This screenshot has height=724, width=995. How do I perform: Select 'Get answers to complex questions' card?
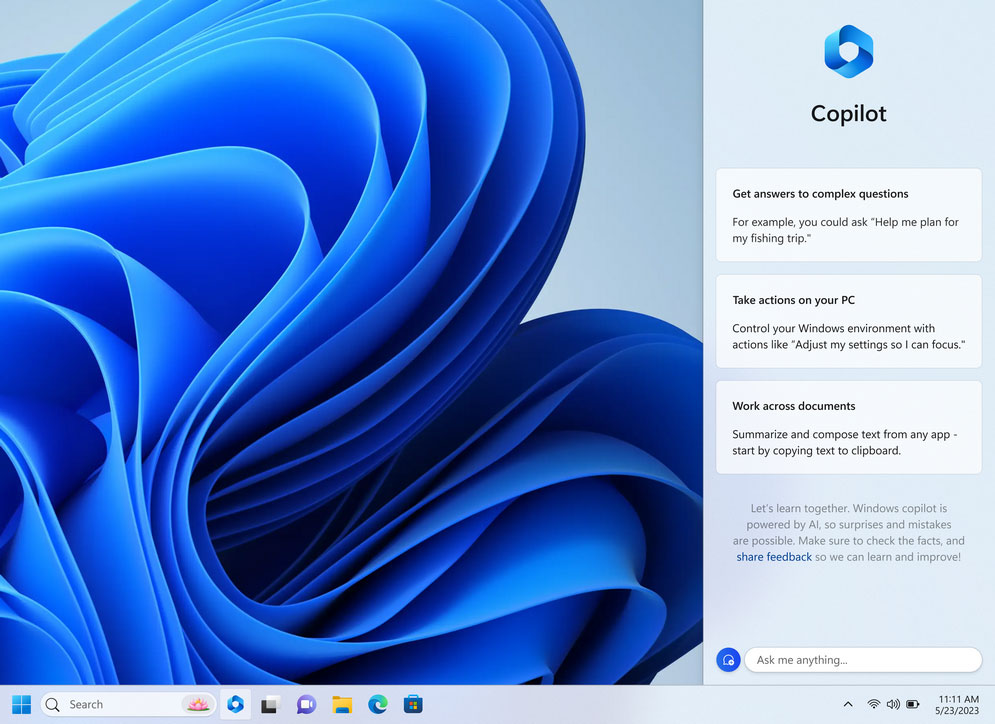pyautogui.click(x=848, y=214)
